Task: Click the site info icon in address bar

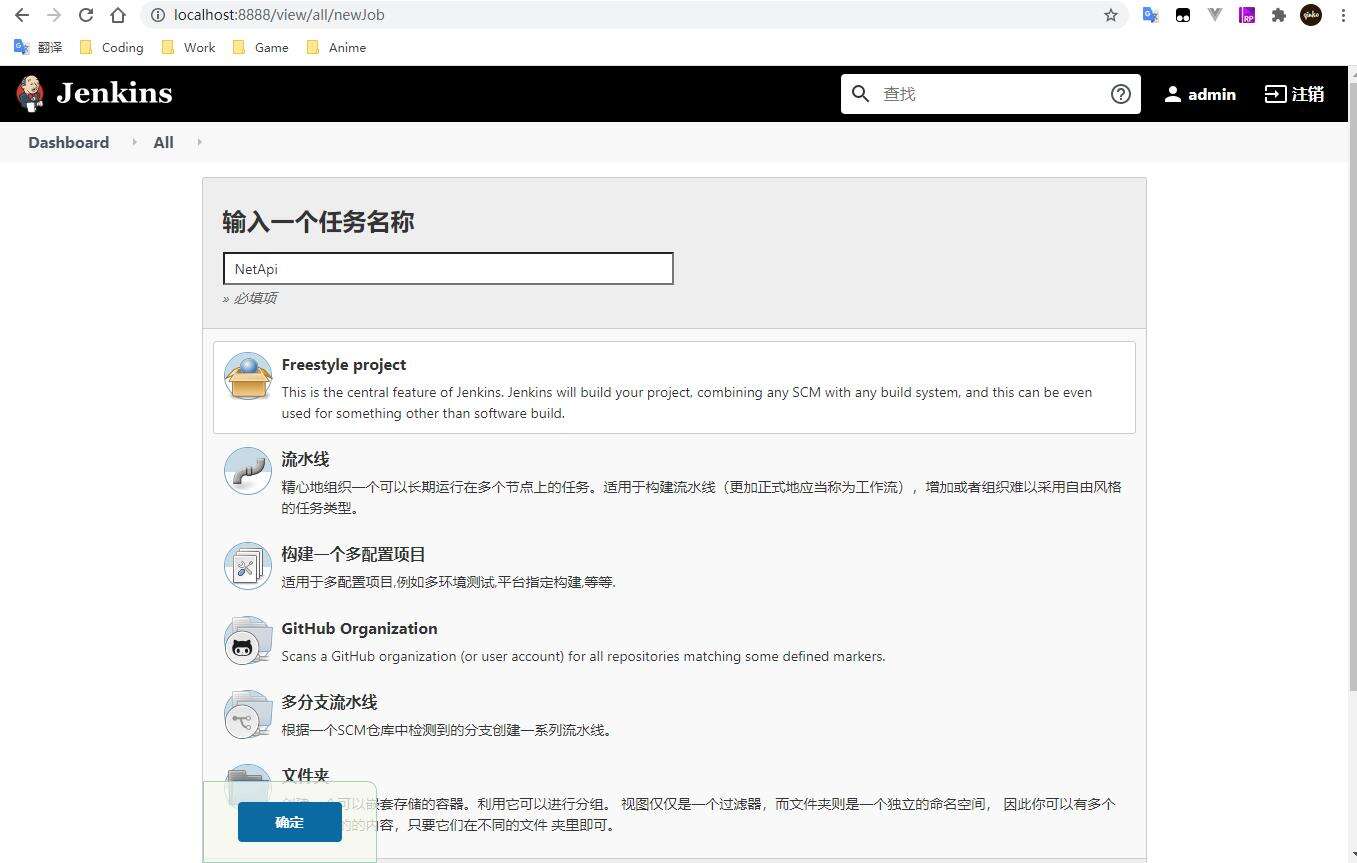Action: [157, 15]
